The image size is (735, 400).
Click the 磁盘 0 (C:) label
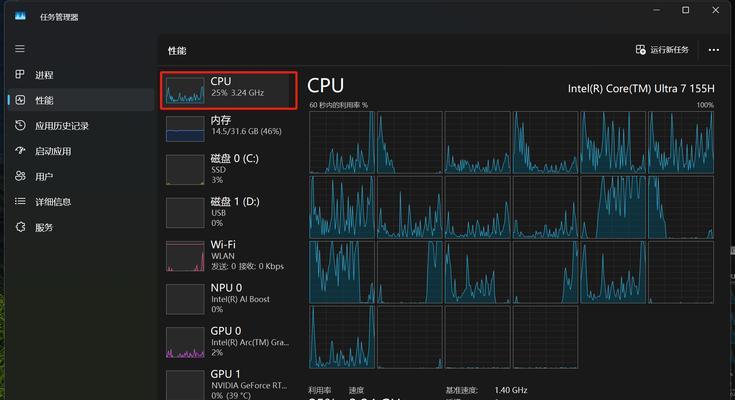pos(234,158)
